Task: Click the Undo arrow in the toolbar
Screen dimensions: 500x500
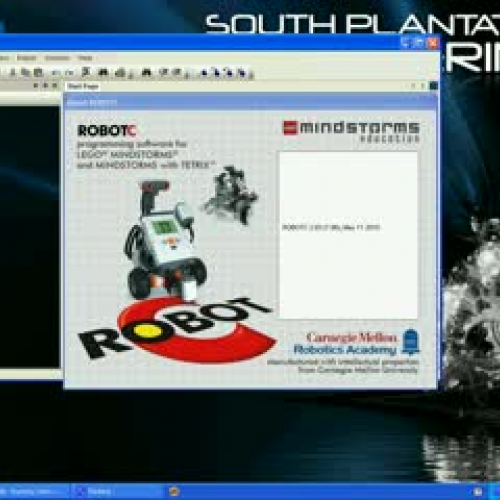Action: [56, 72]
